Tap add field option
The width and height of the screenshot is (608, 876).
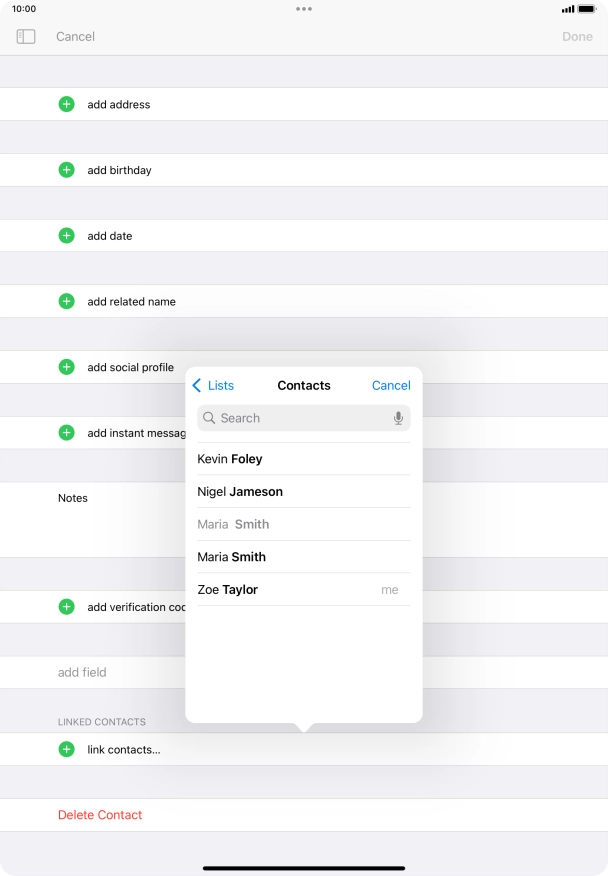coord(82,672)
